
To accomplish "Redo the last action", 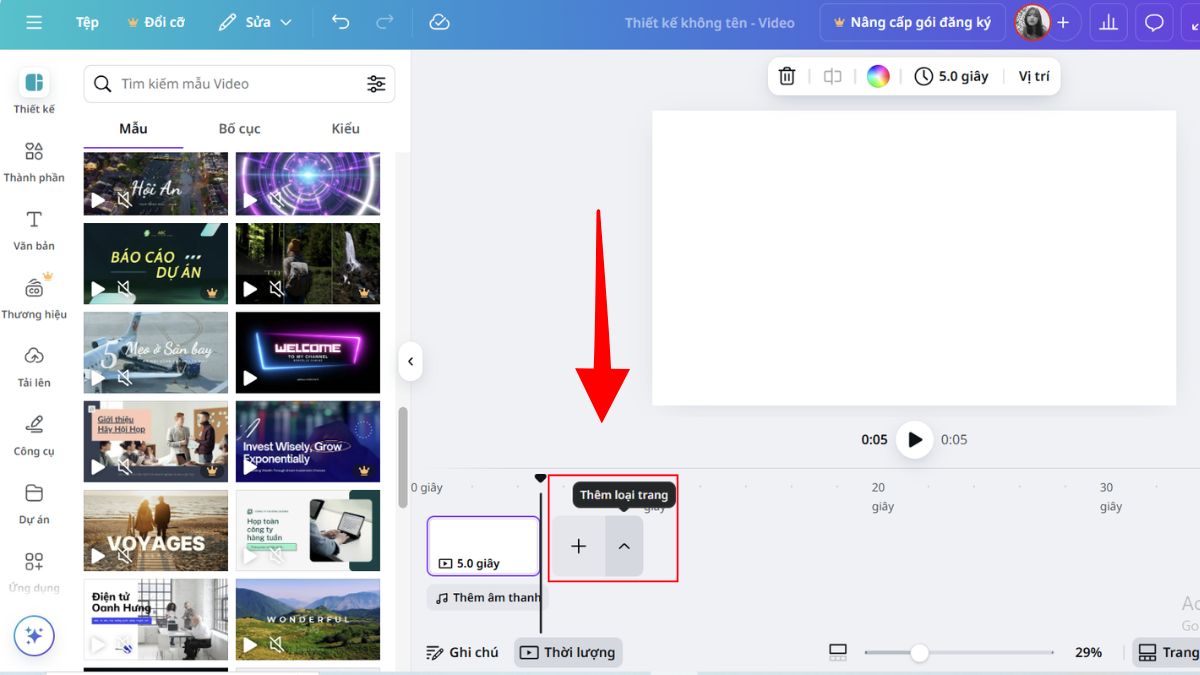I will tap(385, 22).
